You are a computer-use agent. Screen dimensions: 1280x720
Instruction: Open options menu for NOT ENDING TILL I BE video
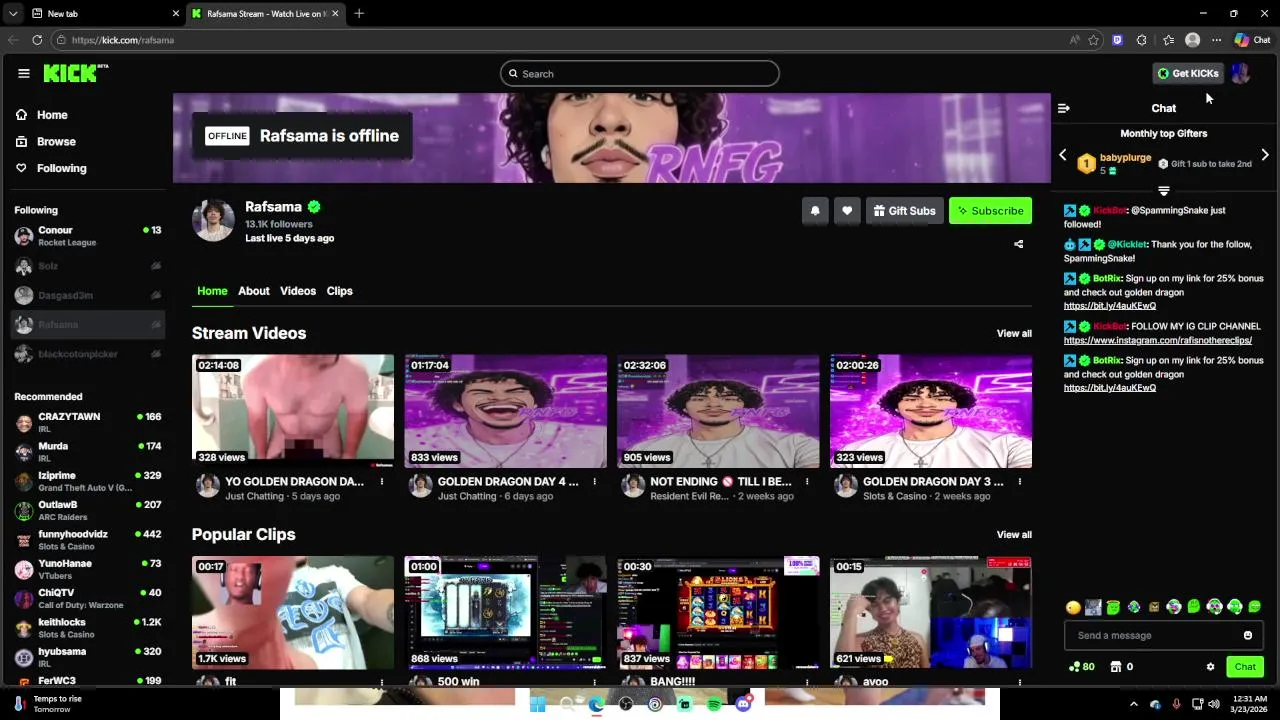coord(807,482)
